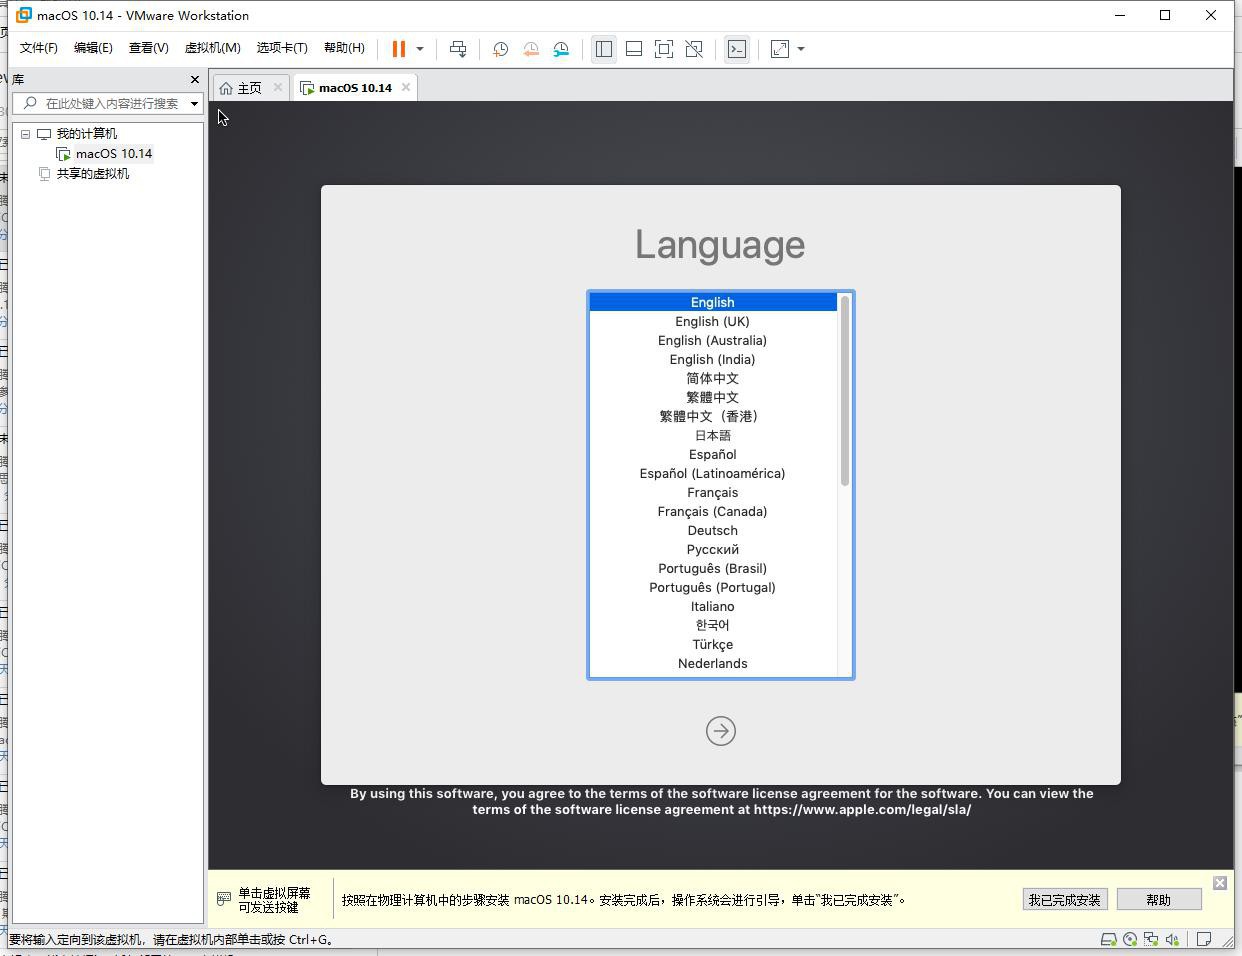Image resolution: width=1242 pixels, height=956 pixels.
Task: Choose Português (Brasil) language
Action: [x=713, y=568]
